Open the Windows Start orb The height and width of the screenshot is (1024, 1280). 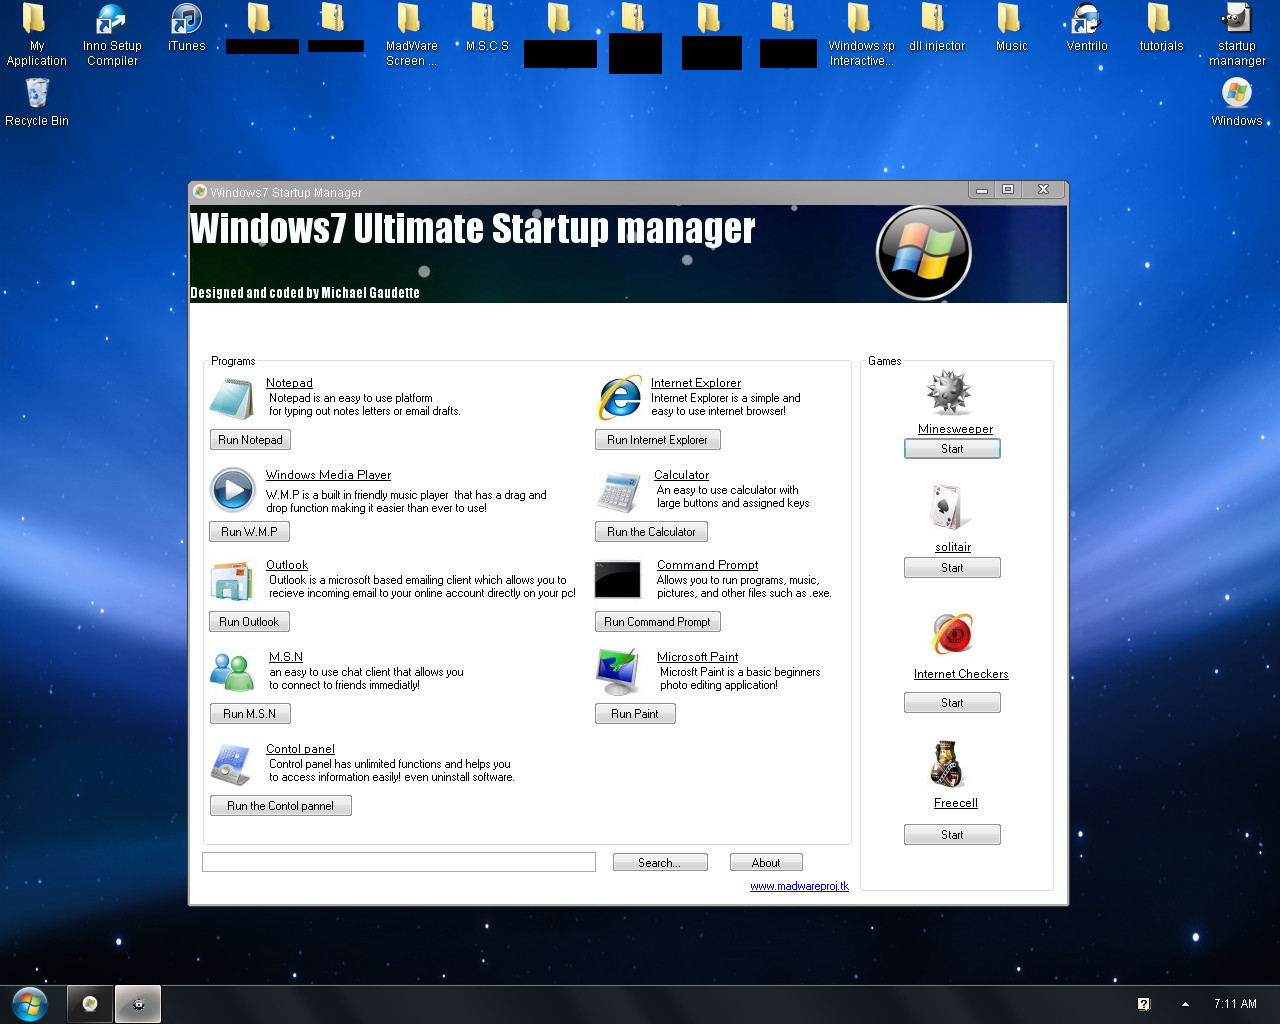[x=30, y=1003]
